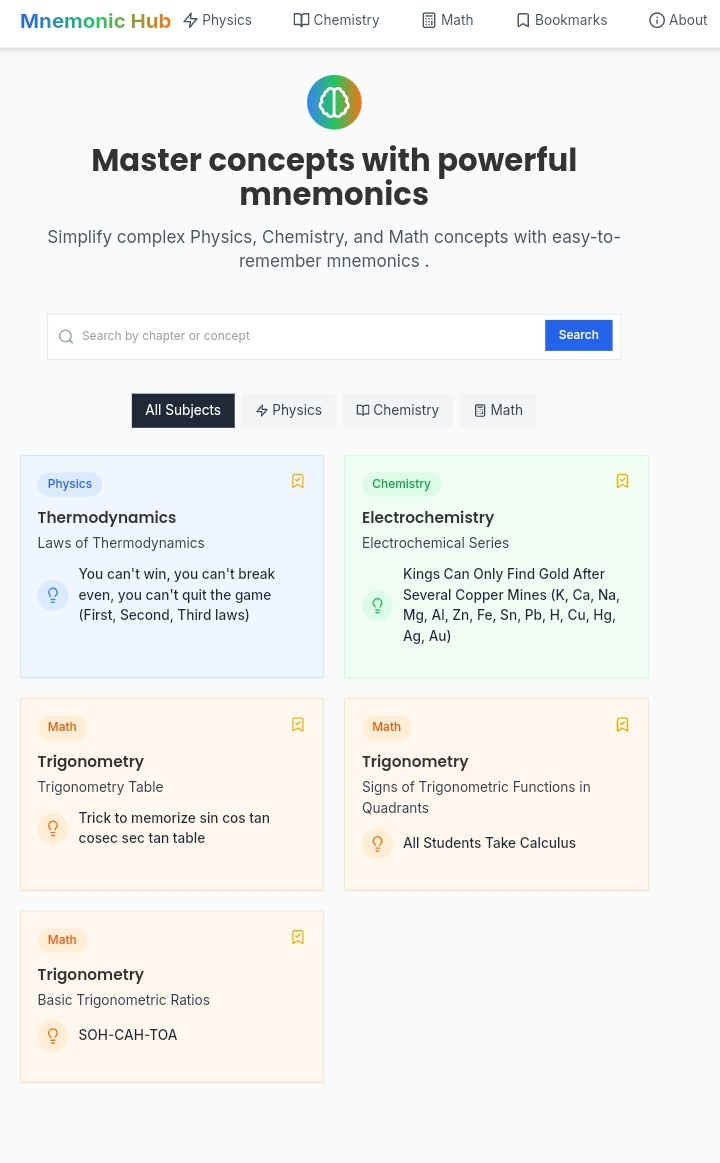Click lightbulb icon in Electrochemistry card
This screenshot has height=1163, width=720.
pyautogui.click(x=377, y=605)
